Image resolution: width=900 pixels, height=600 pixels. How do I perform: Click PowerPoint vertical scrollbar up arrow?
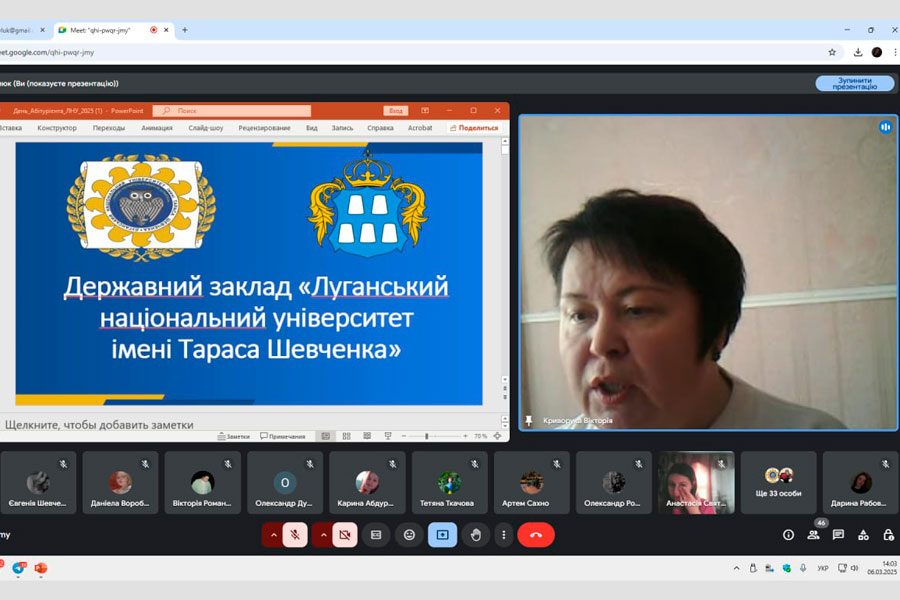pyautogui.click(x=505, y=141)
